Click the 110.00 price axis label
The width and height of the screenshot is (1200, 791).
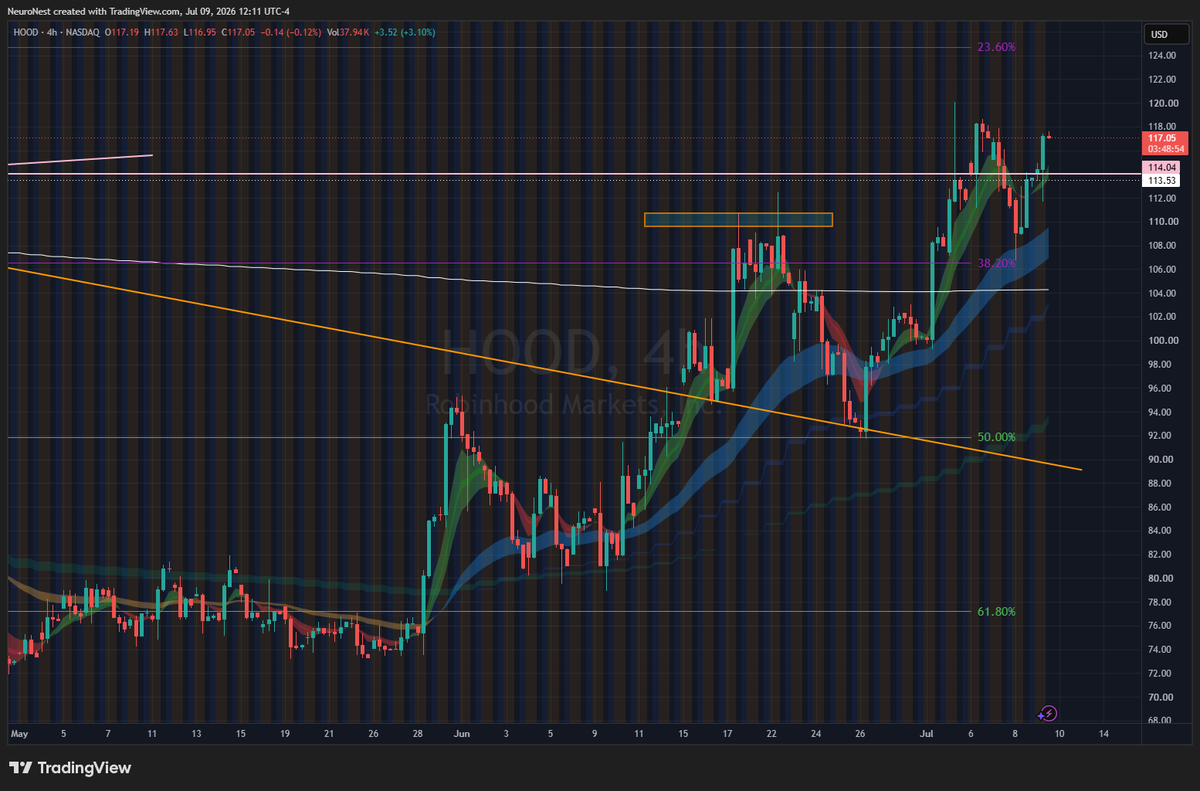1161,222
